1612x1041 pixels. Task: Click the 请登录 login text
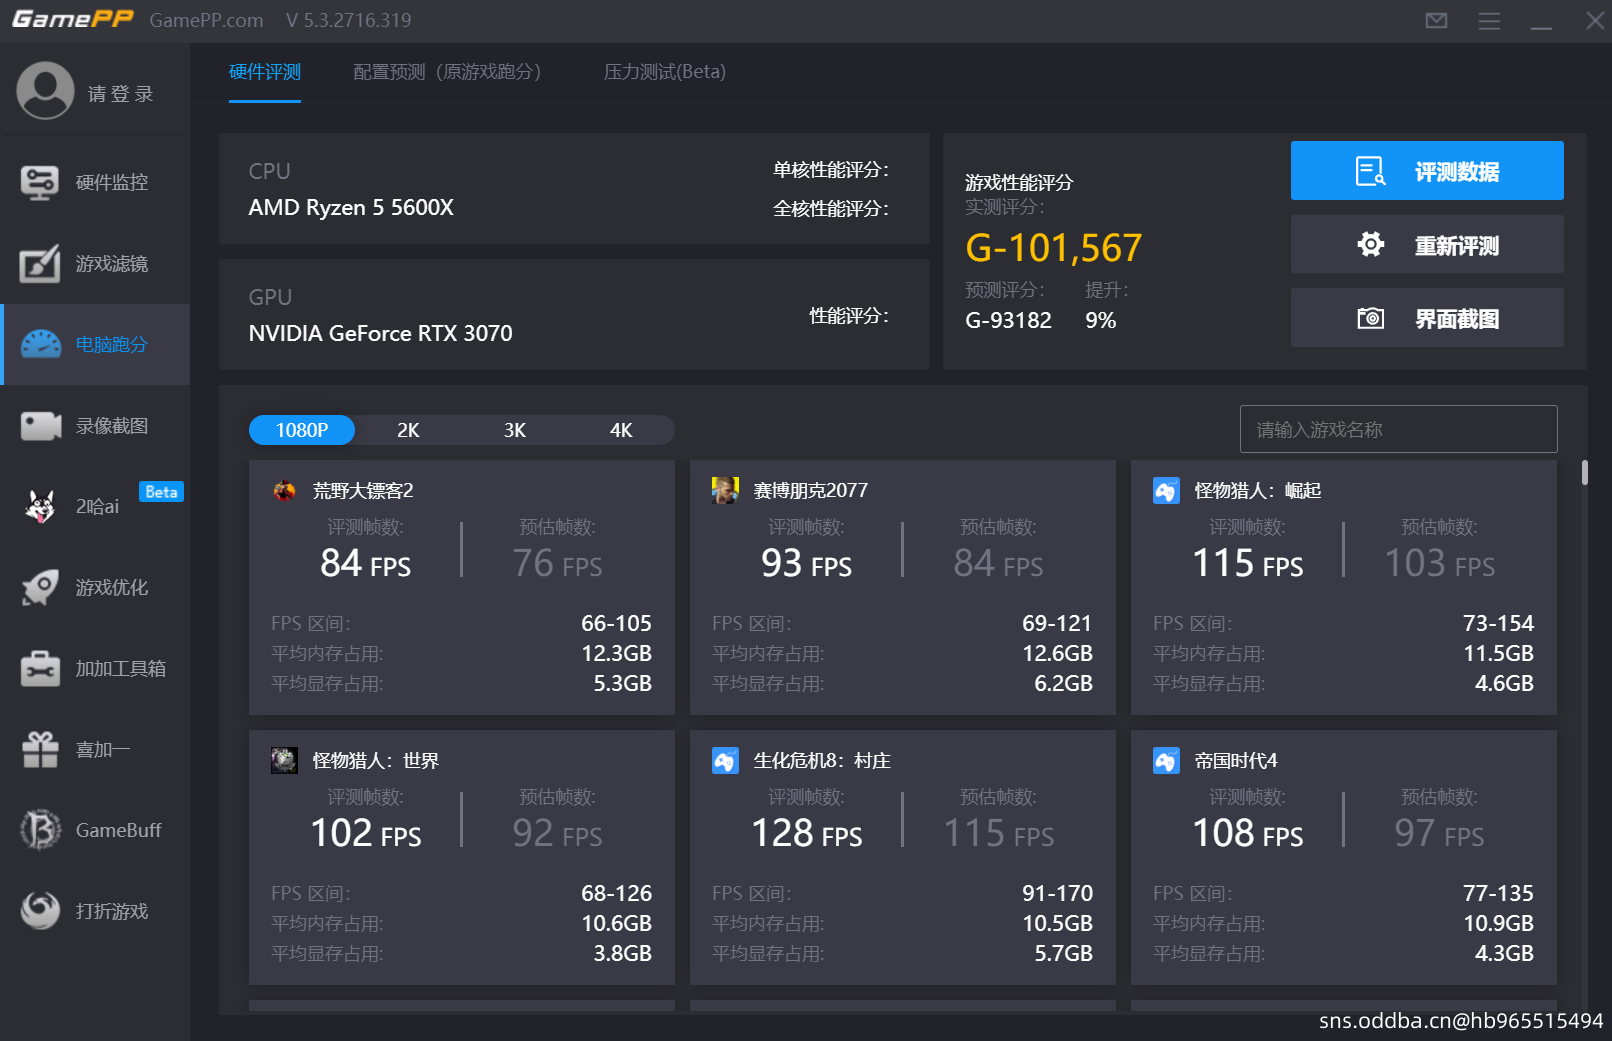120,94
